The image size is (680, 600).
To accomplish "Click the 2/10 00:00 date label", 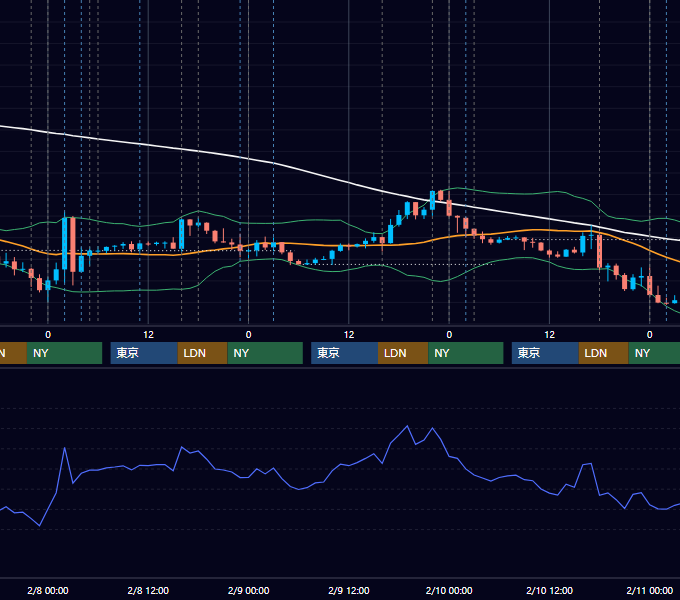I will coord(449,590).
